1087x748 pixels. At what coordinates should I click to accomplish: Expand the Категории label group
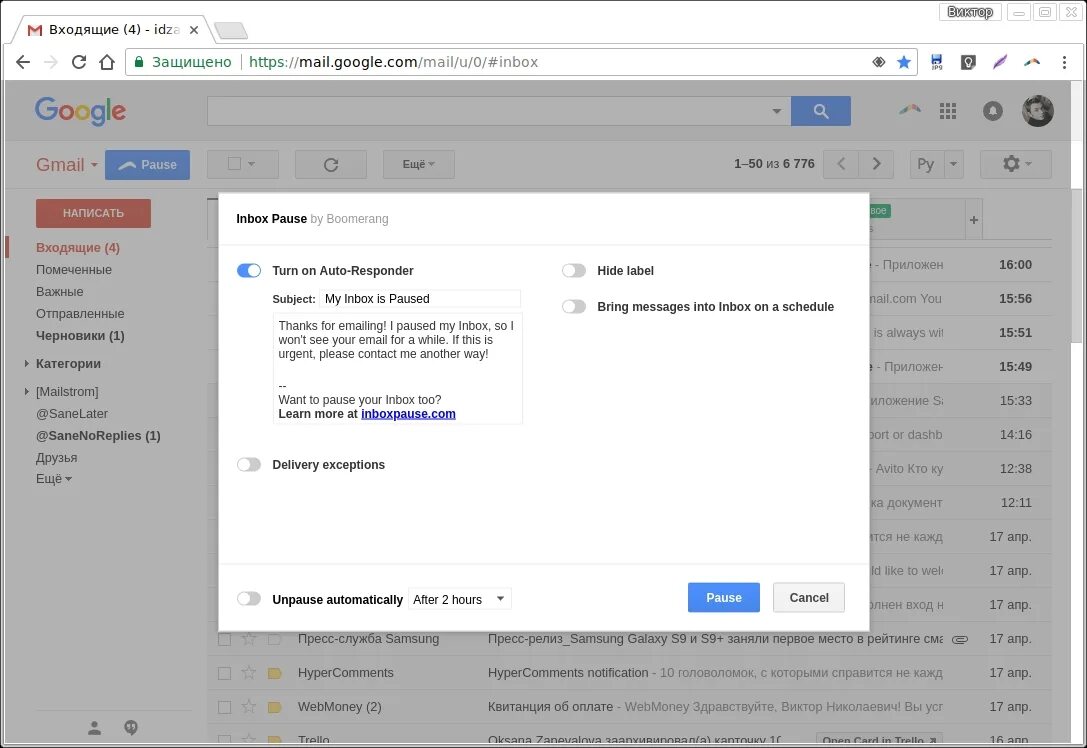26,363
